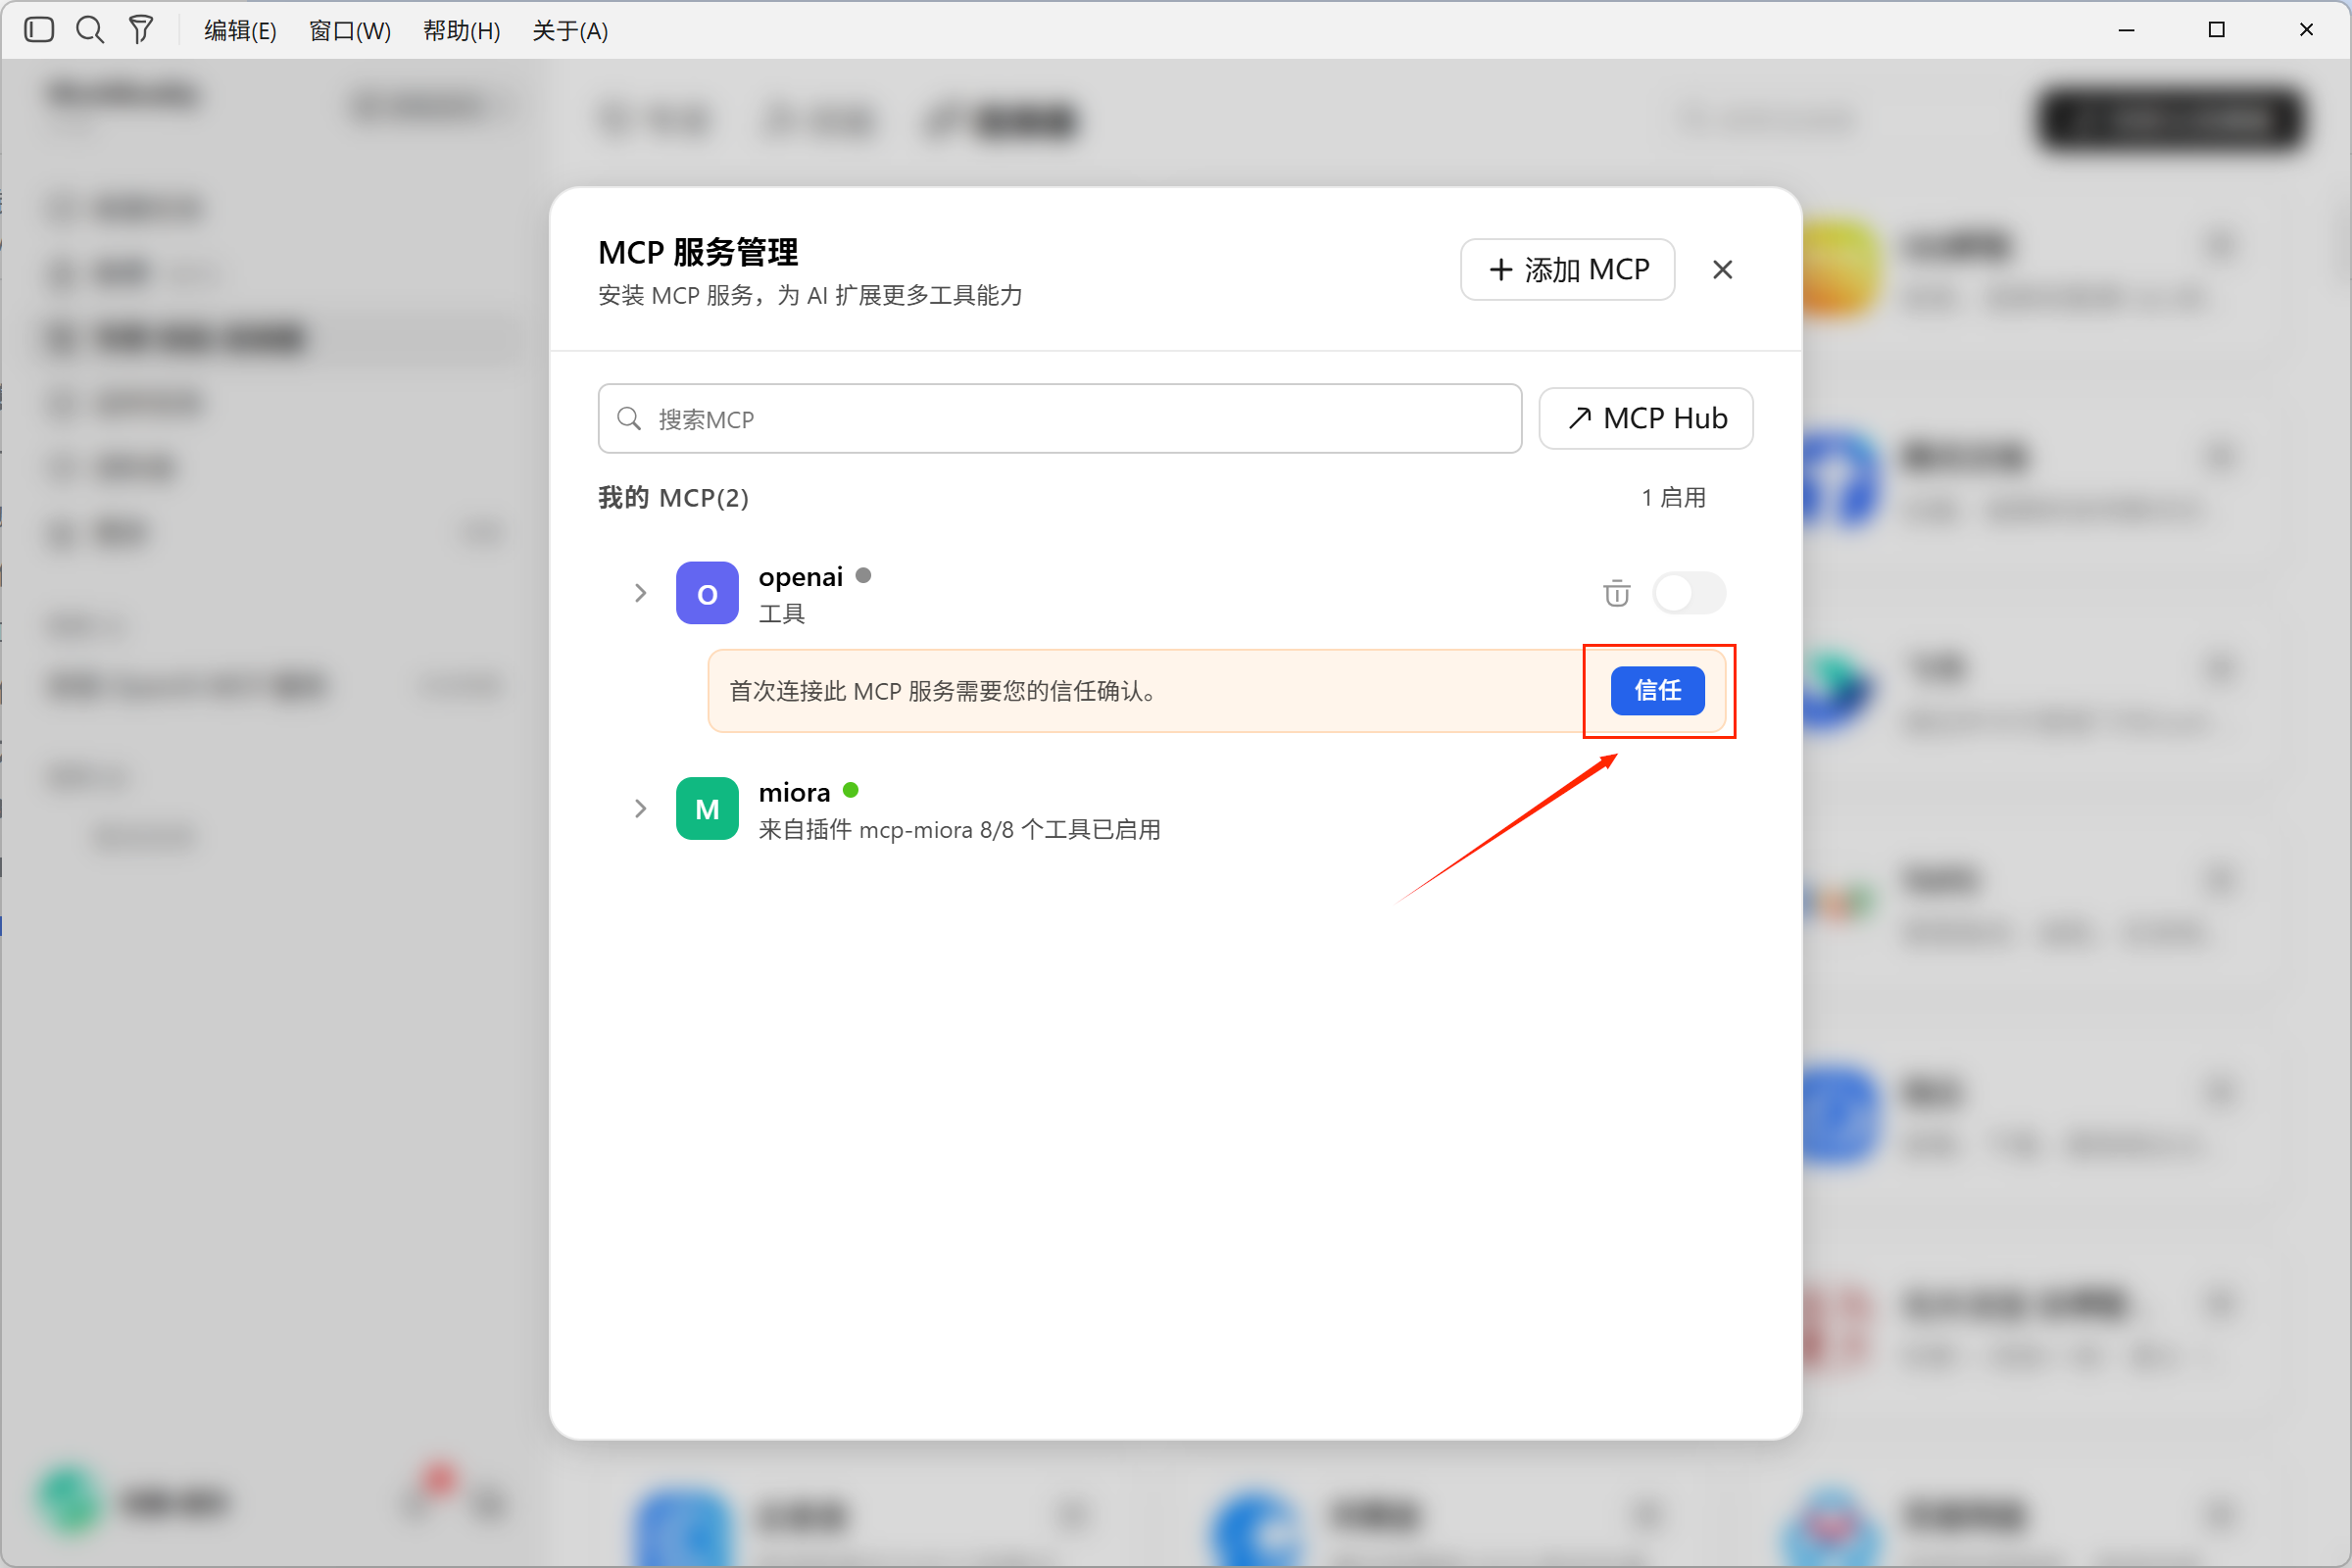2352x1568 pixels.
Task: Close the MCP 服务管理 dialog
Action: coord(1722,270)
